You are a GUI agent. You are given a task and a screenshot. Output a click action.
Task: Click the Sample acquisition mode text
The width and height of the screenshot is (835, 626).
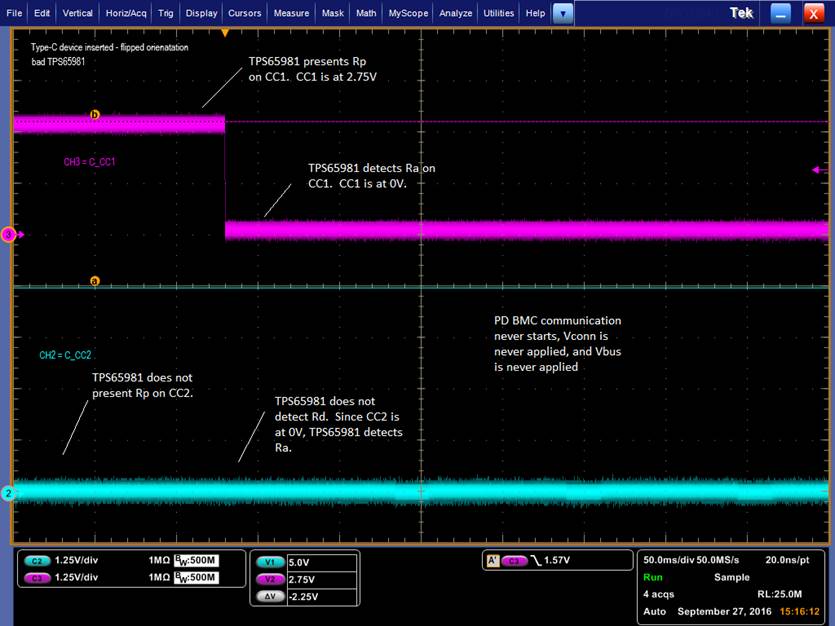click(x=731, y=577)
